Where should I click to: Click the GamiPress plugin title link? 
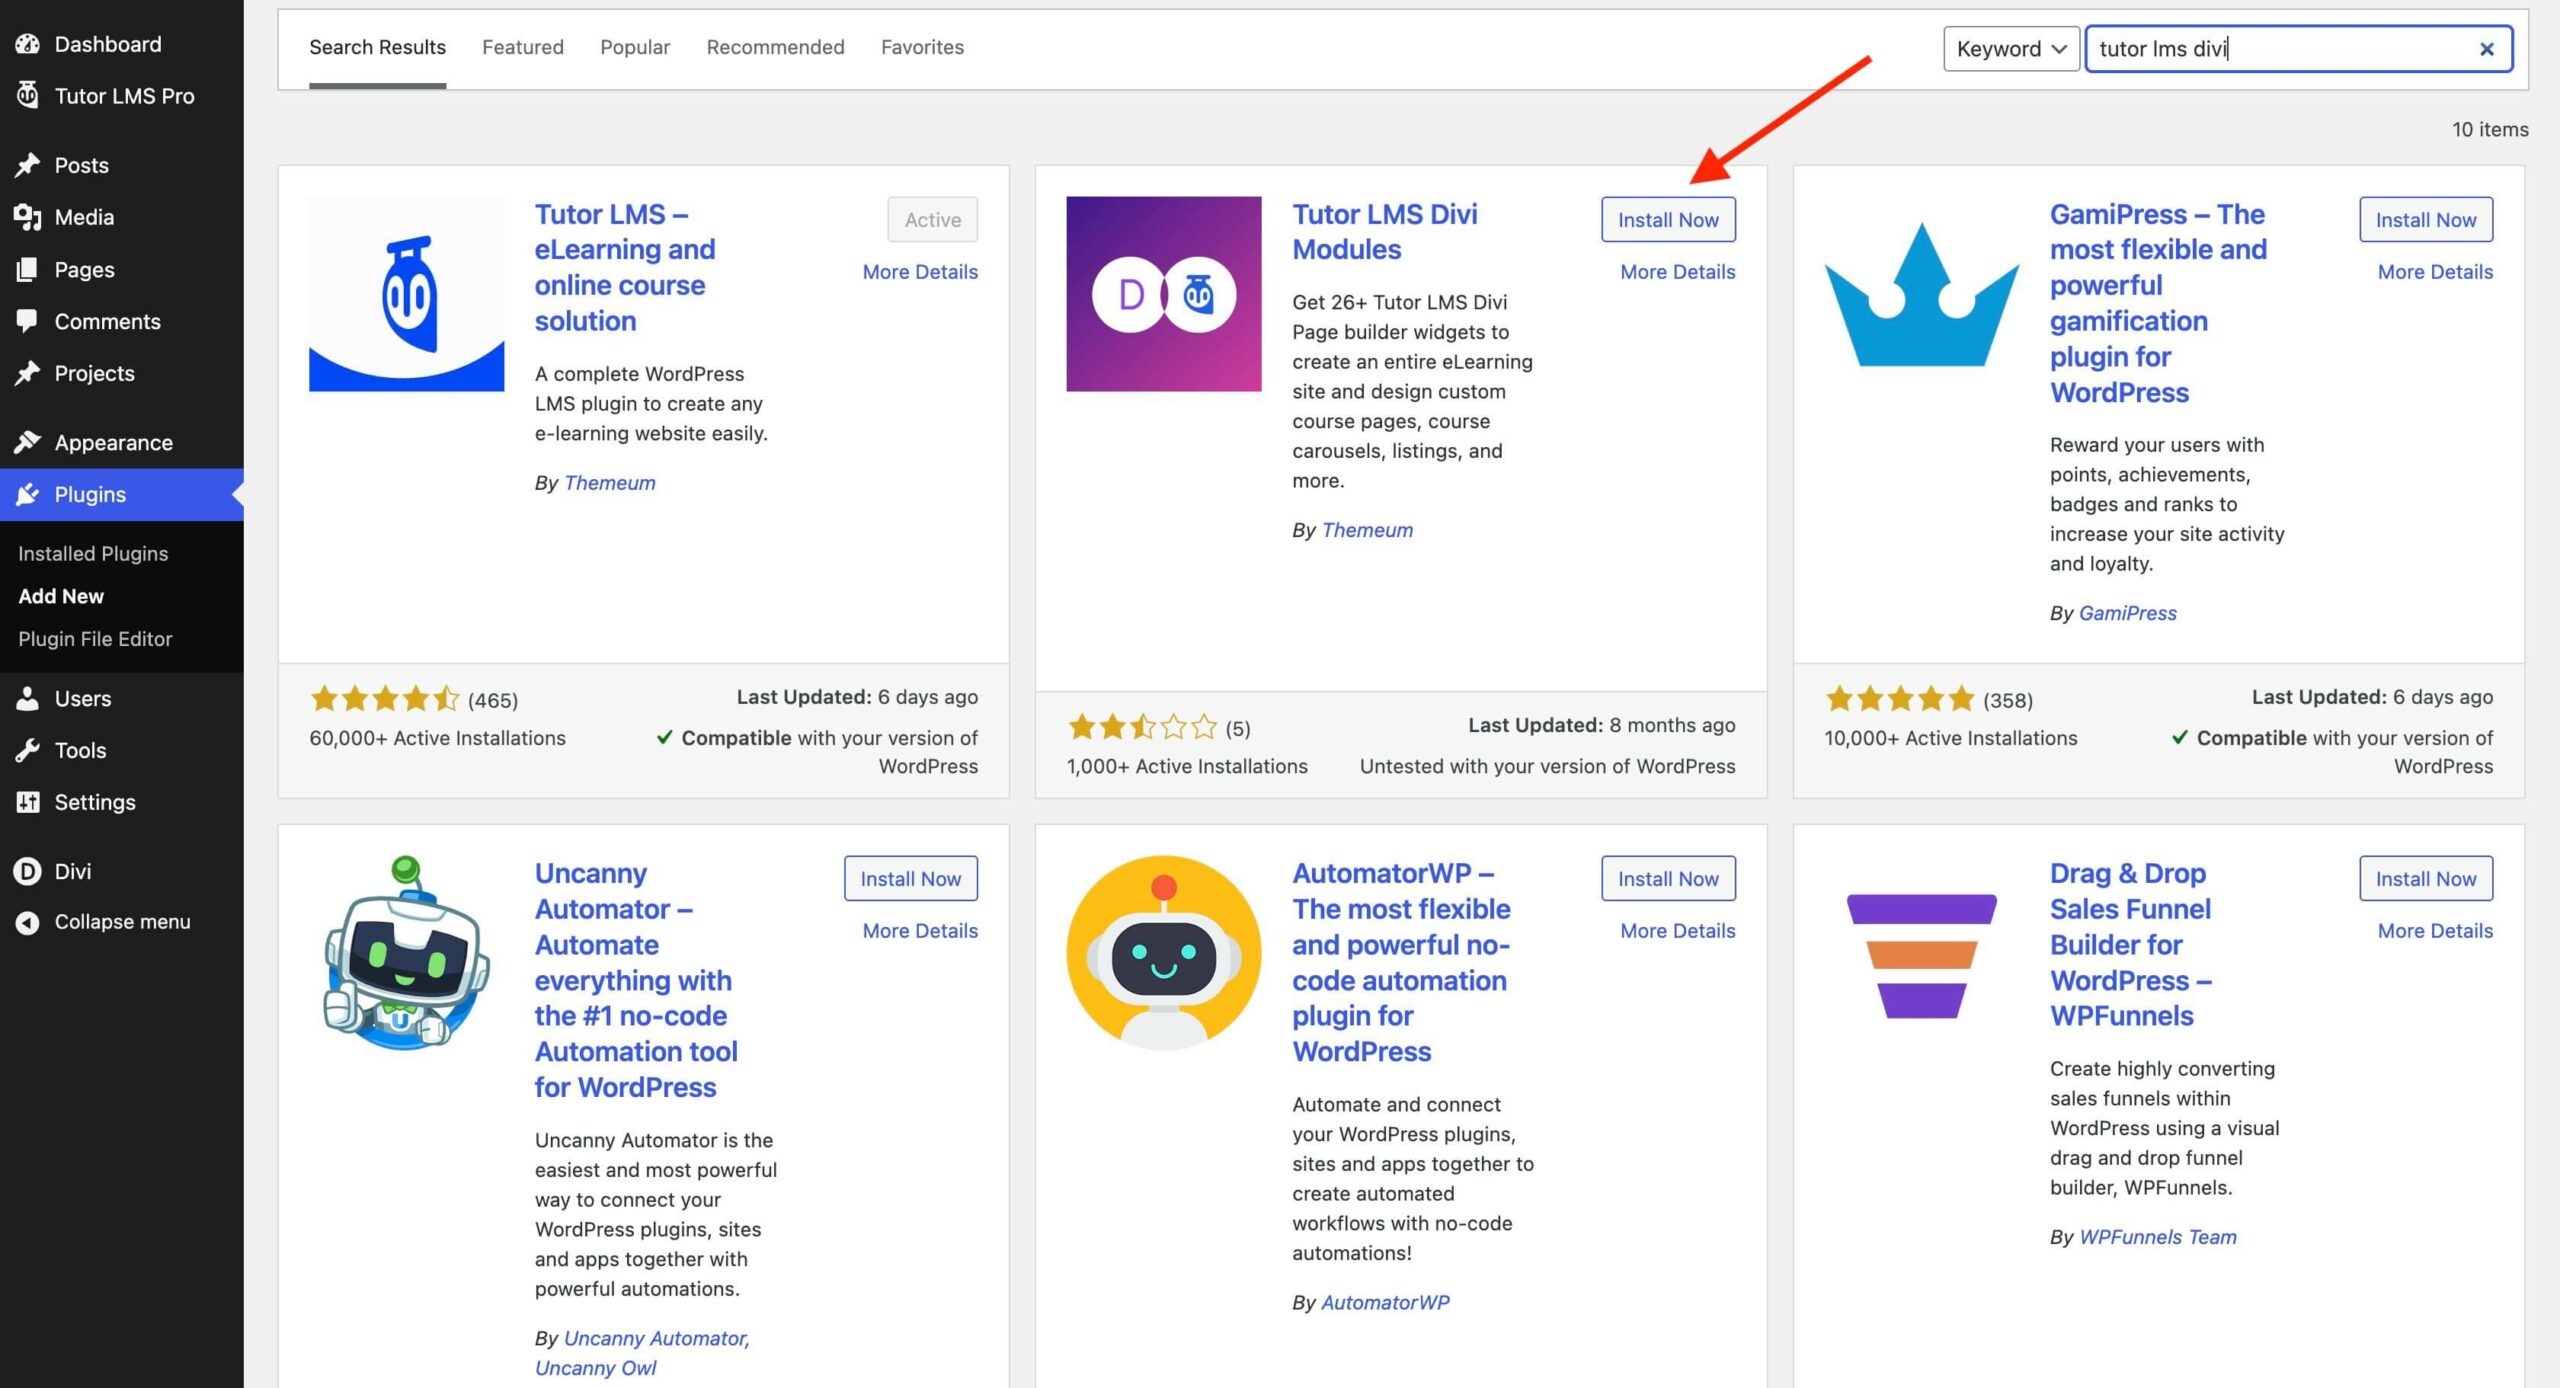click(2158, 303)
